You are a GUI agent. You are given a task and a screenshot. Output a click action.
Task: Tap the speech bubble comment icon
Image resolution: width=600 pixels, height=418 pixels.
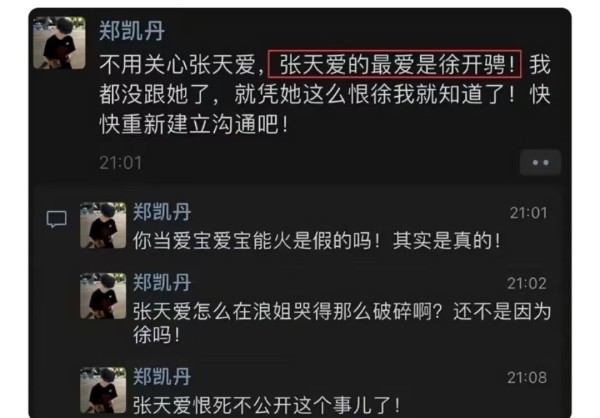[57, 219]
